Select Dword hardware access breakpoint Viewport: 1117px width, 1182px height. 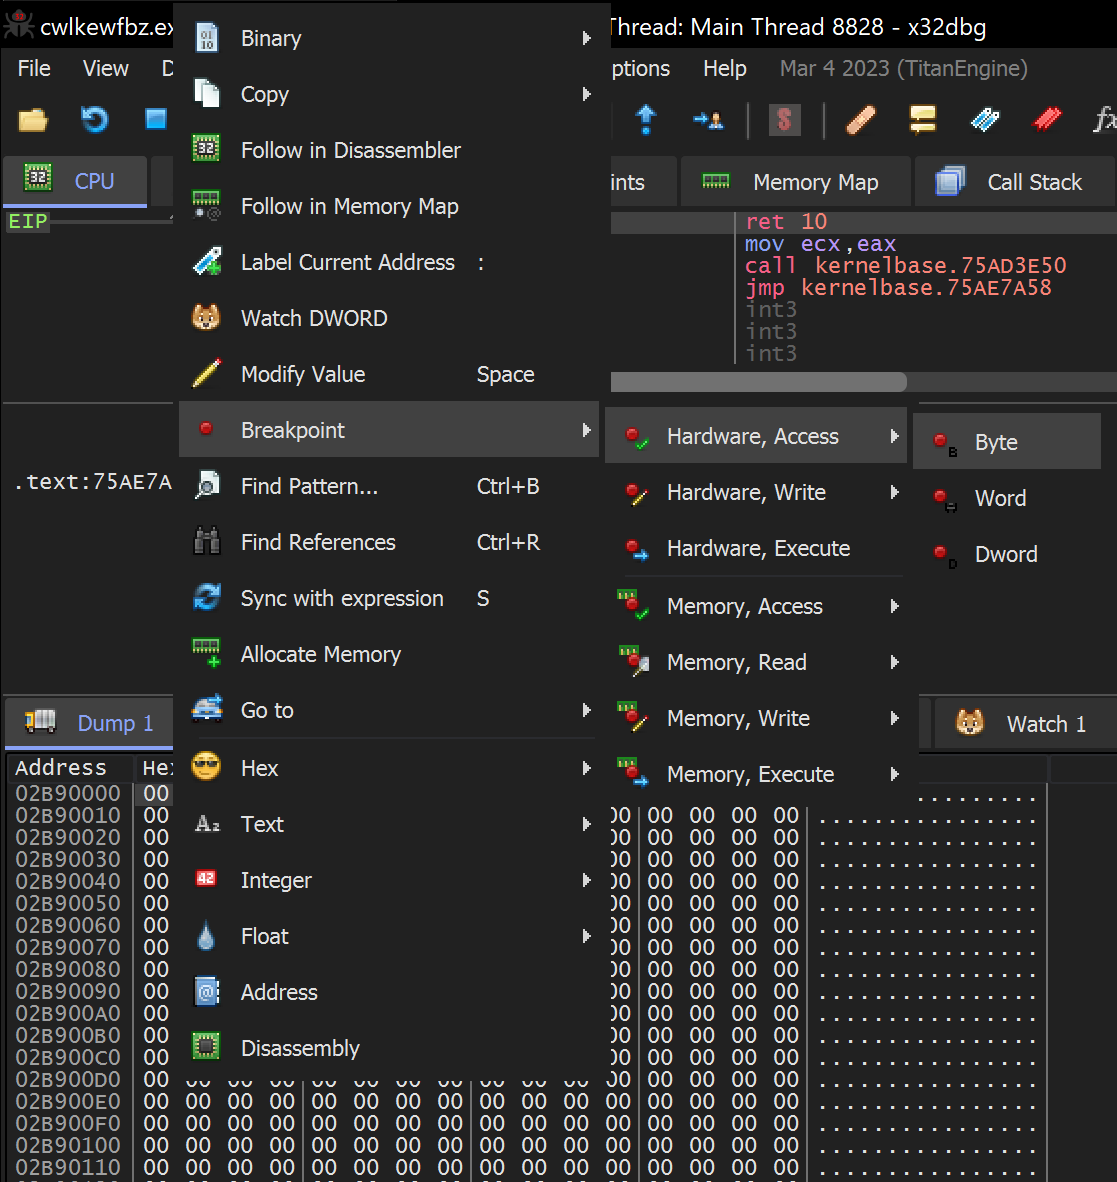[x=1007, y=554]
